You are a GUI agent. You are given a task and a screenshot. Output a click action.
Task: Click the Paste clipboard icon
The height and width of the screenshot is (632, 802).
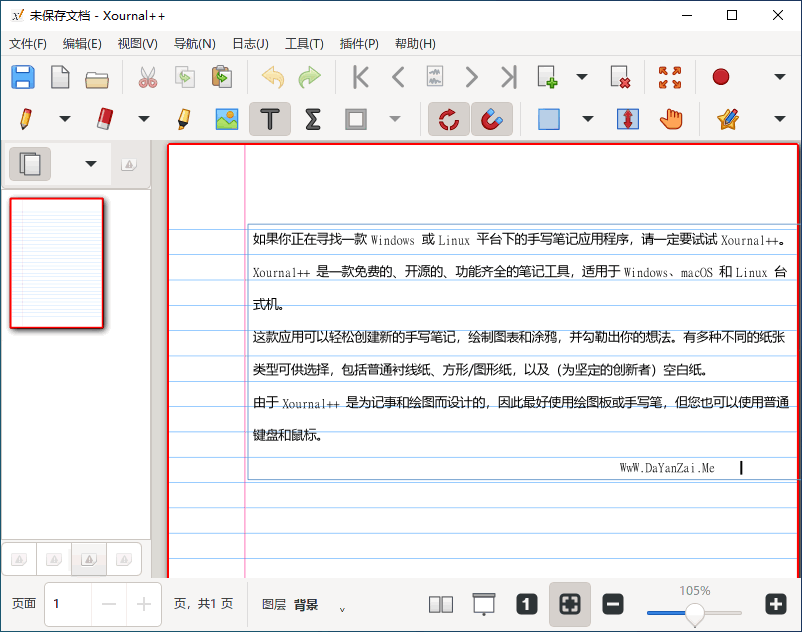(x=221, y=77)
